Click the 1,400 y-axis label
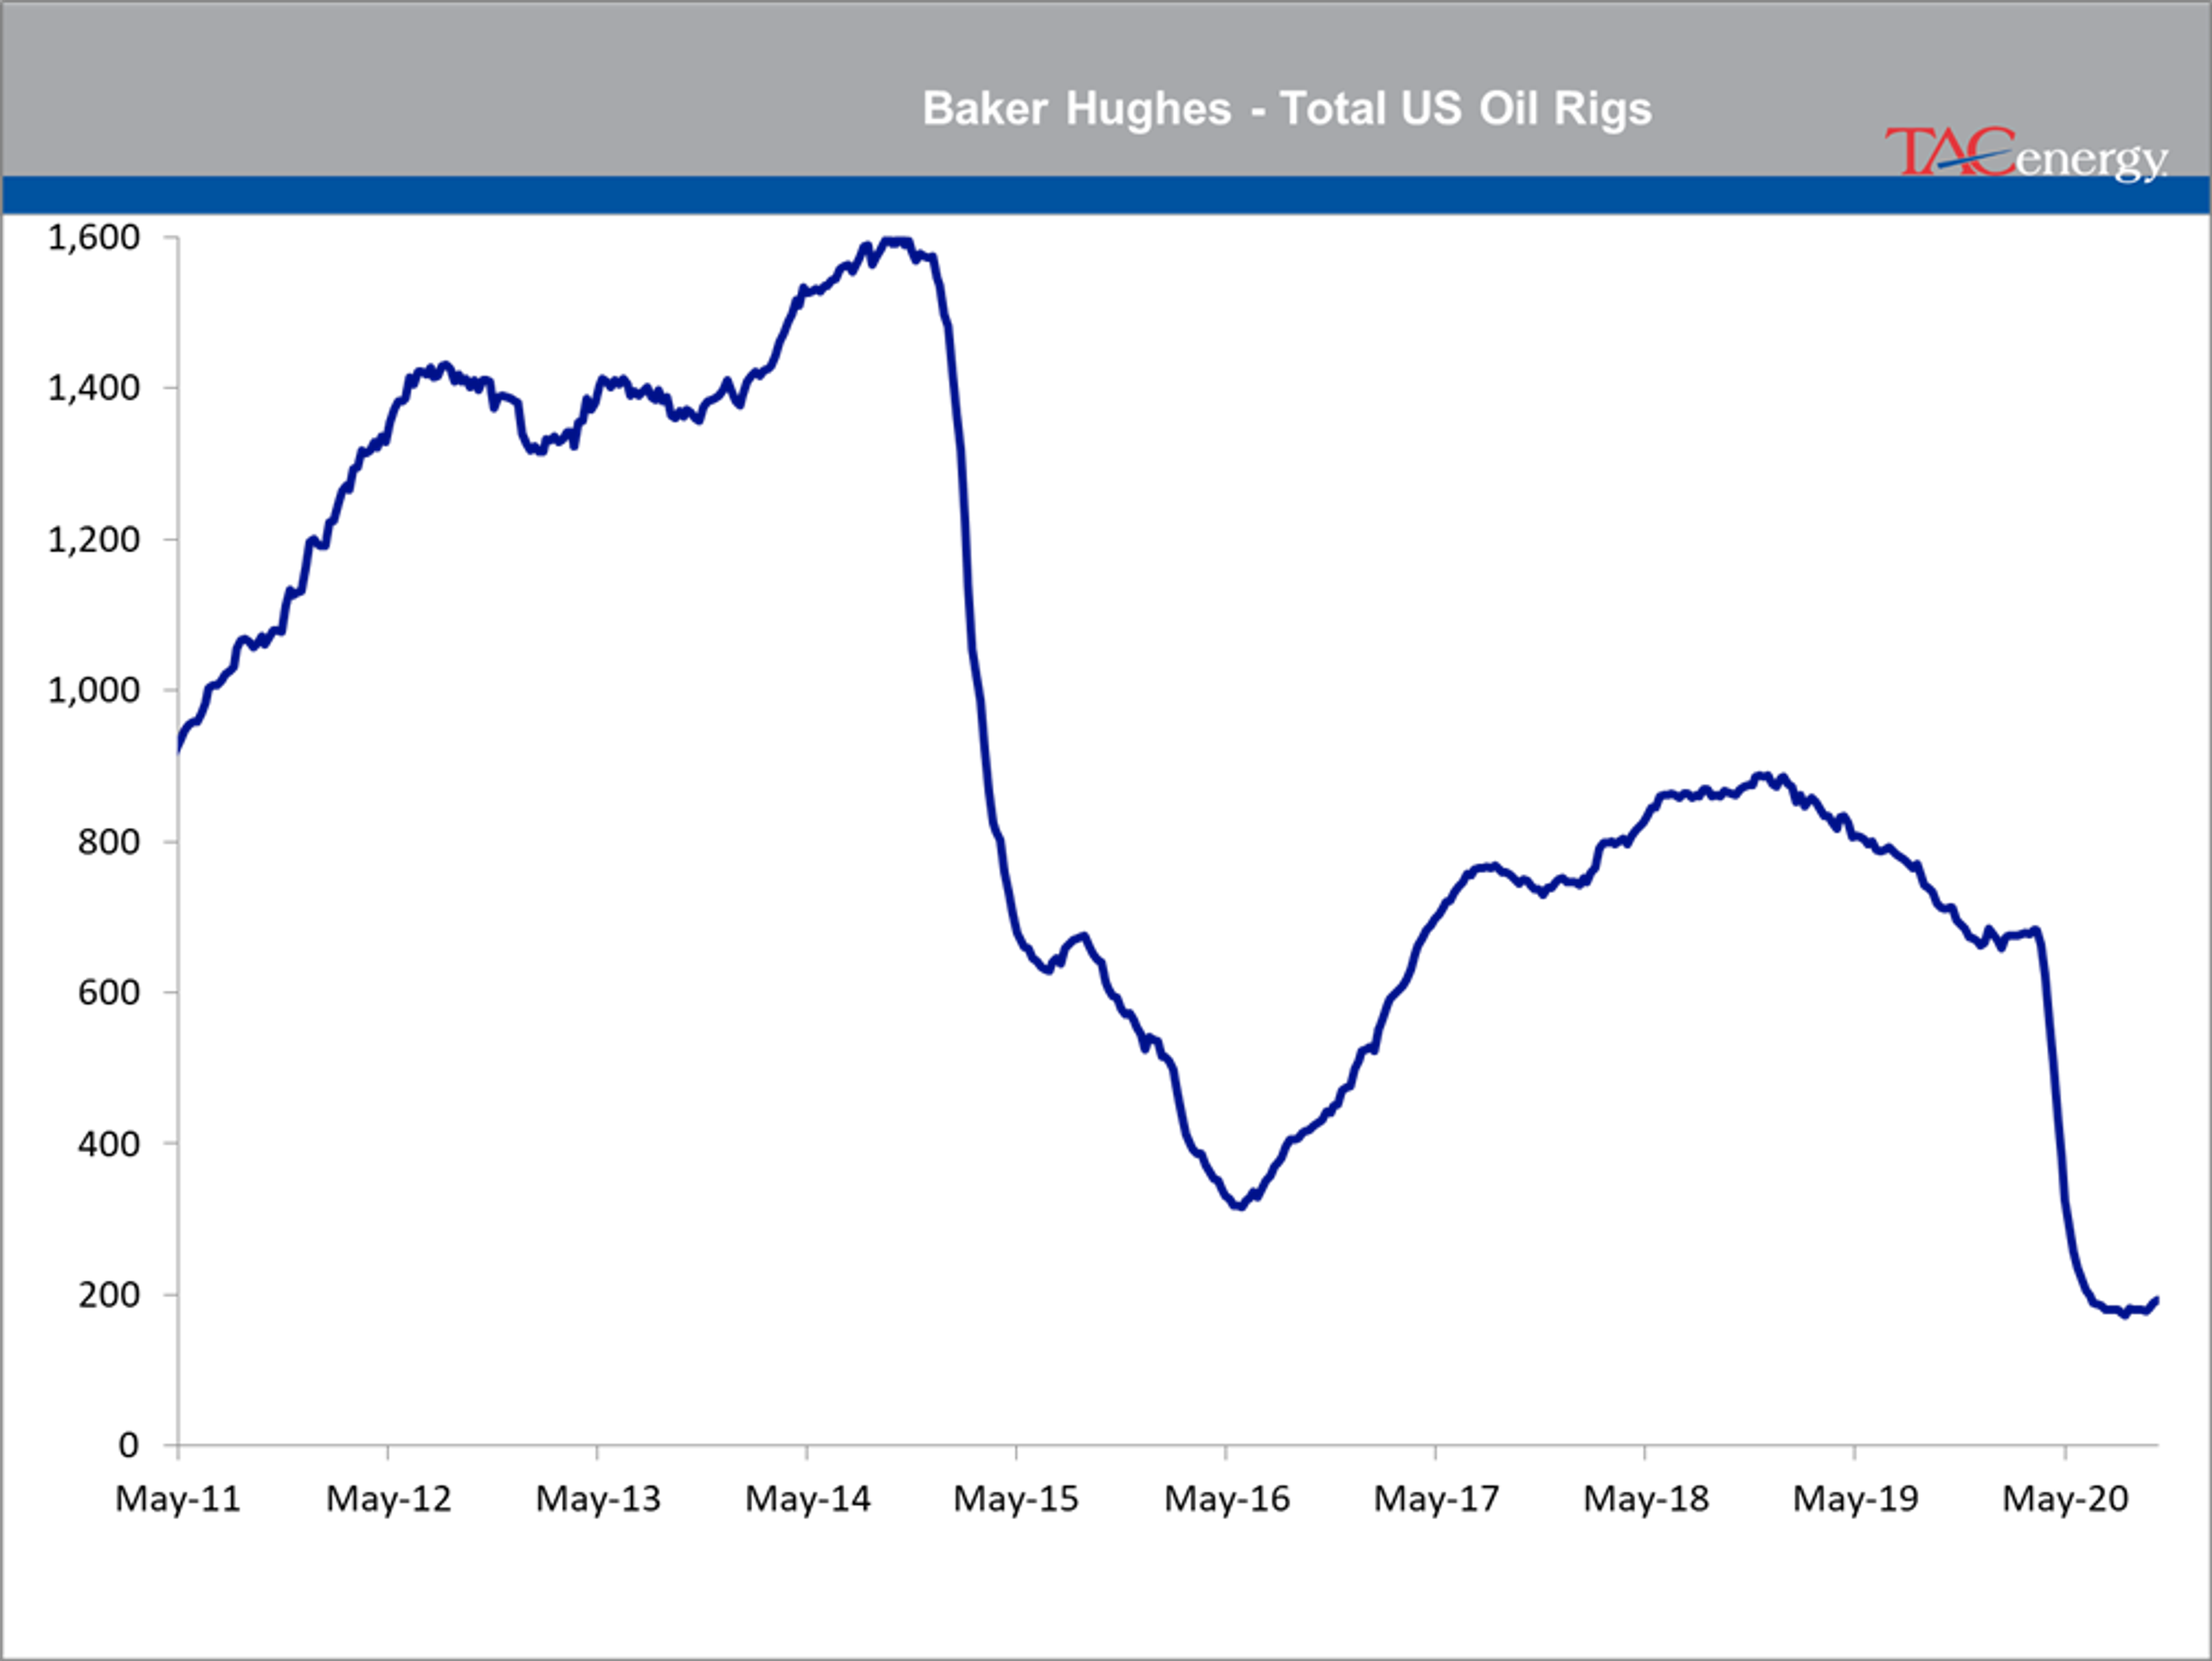This screenshot has height=1661, width=2212. [94, 388]
